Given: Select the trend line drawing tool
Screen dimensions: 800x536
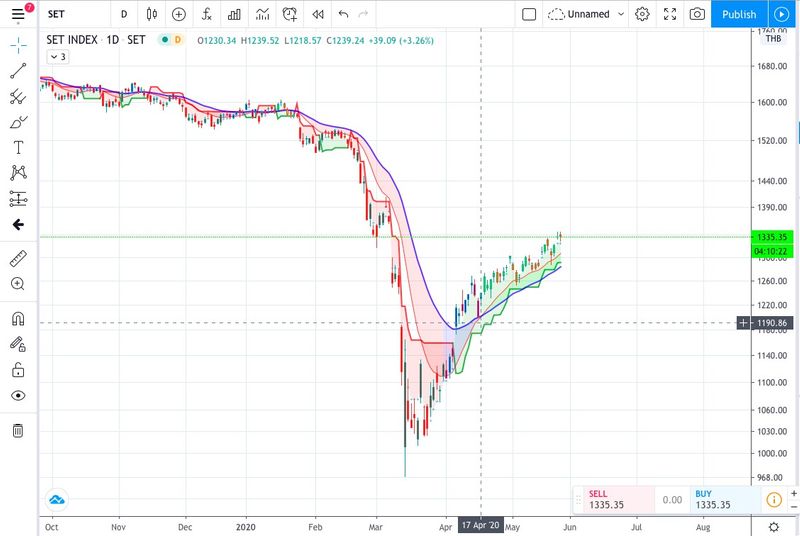Looking at the screenshot, I should 18,71.
